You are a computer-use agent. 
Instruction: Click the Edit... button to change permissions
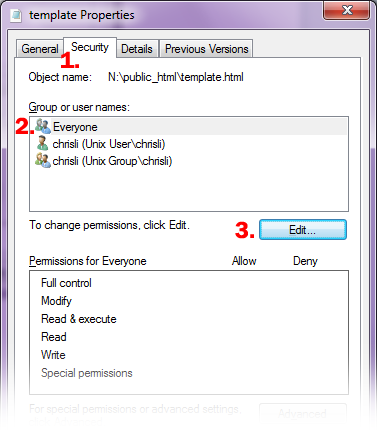303,230
